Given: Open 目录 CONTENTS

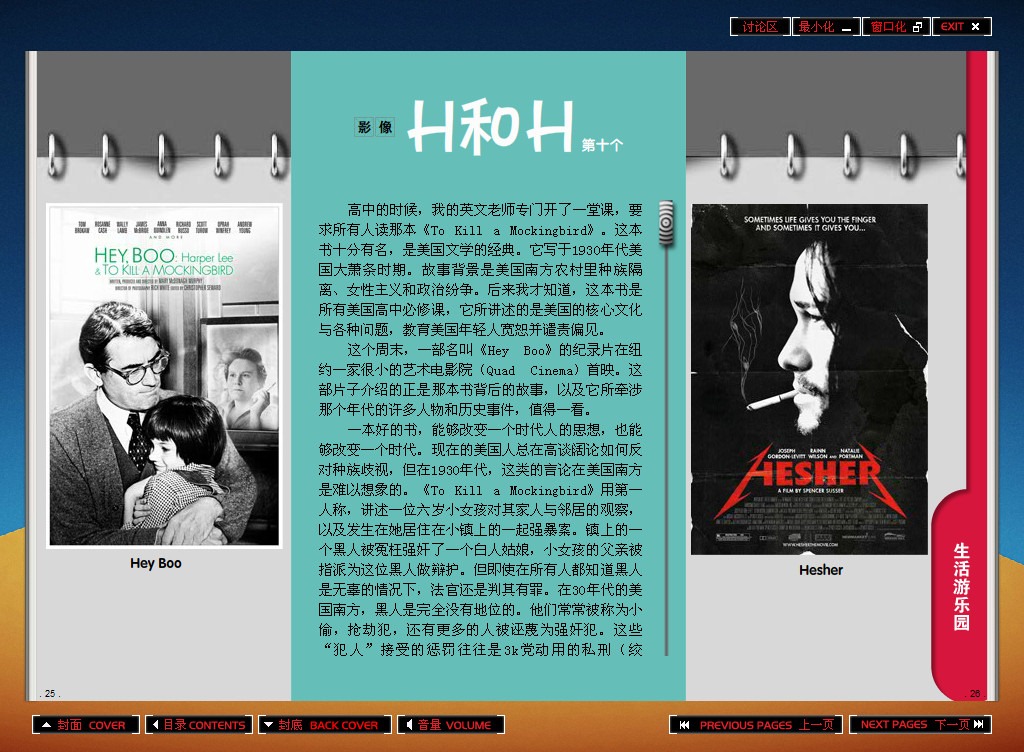Looking at the screenshot, I should [x=199, y=725].
